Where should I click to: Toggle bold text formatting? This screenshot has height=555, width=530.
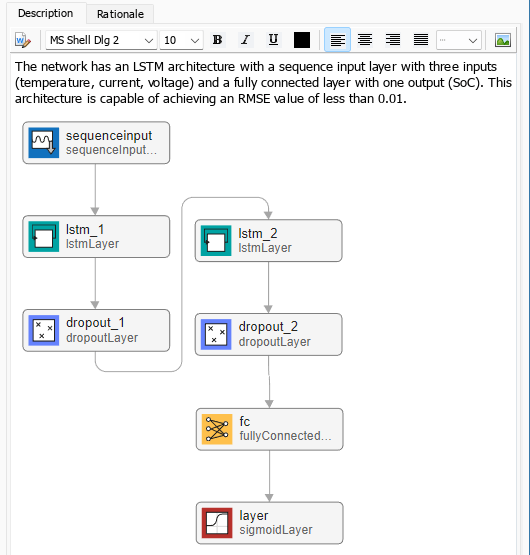[x=217, y=40]
